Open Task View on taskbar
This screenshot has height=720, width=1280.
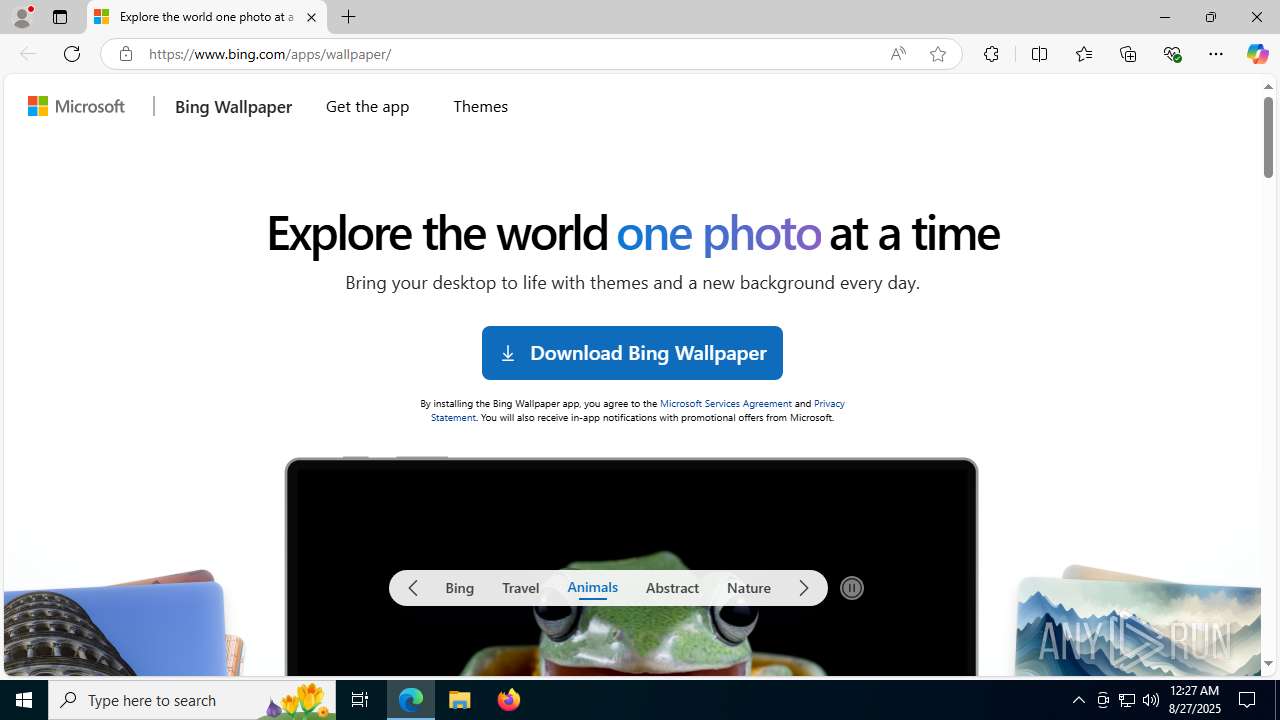[360, 700]
